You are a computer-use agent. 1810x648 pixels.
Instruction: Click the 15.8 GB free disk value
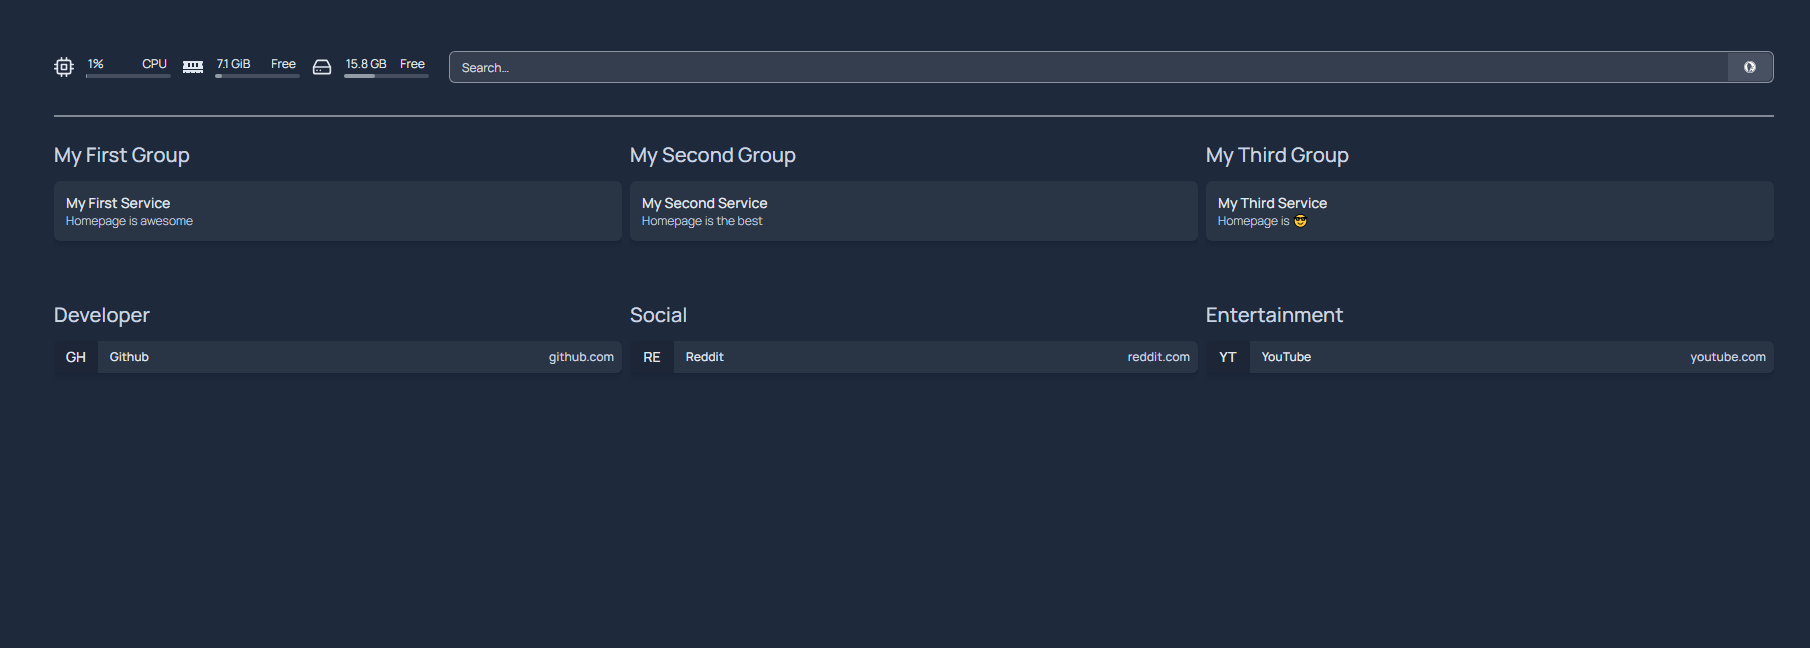366,64
